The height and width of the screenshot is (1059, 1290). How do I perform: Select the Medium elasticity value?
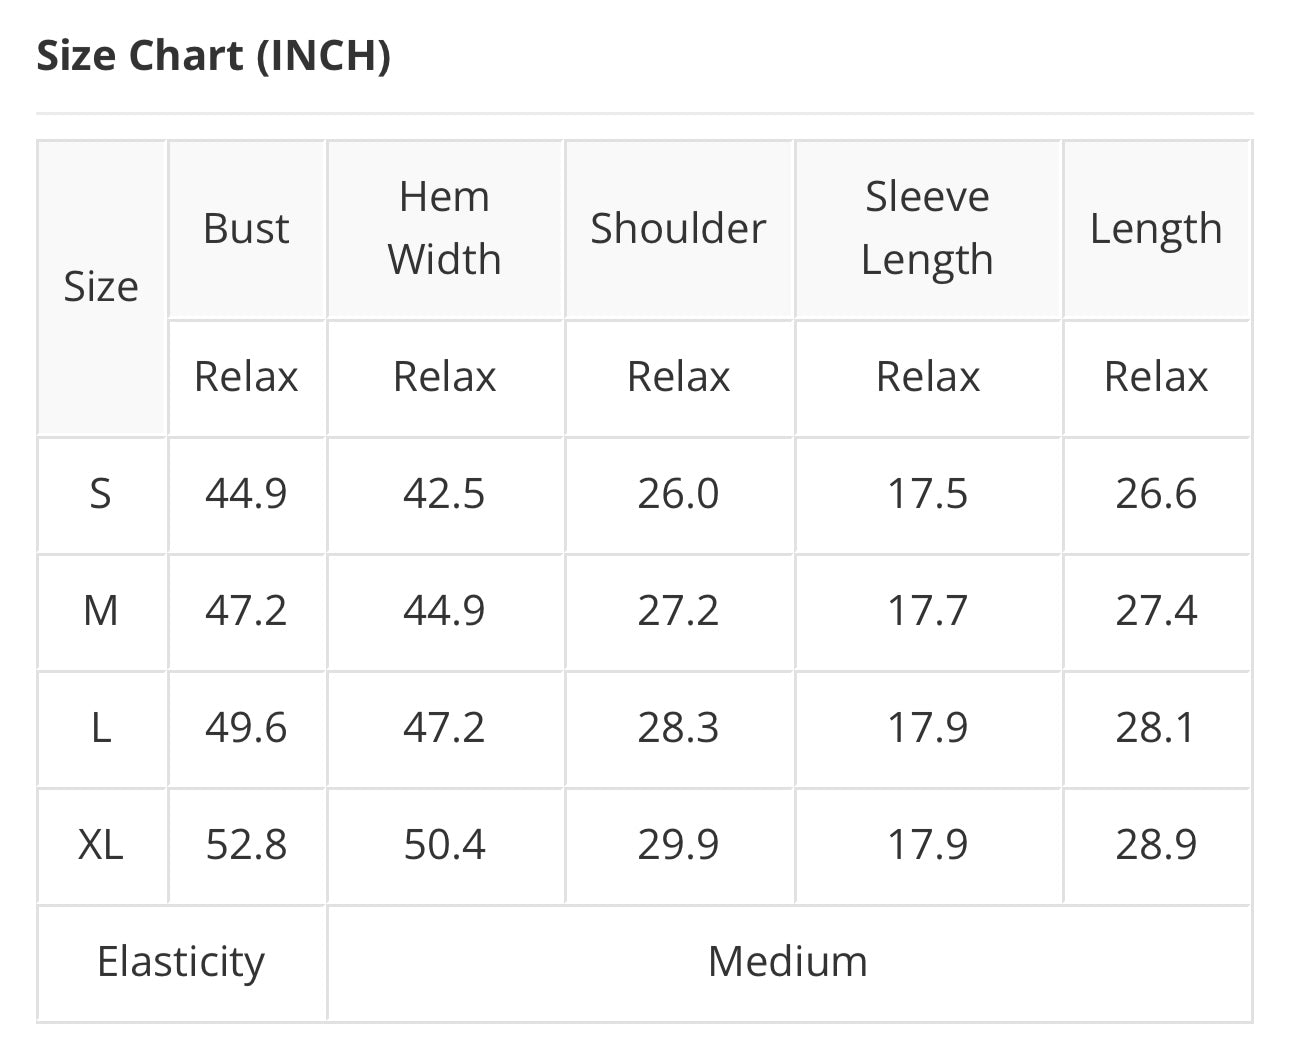pos(788,962)
